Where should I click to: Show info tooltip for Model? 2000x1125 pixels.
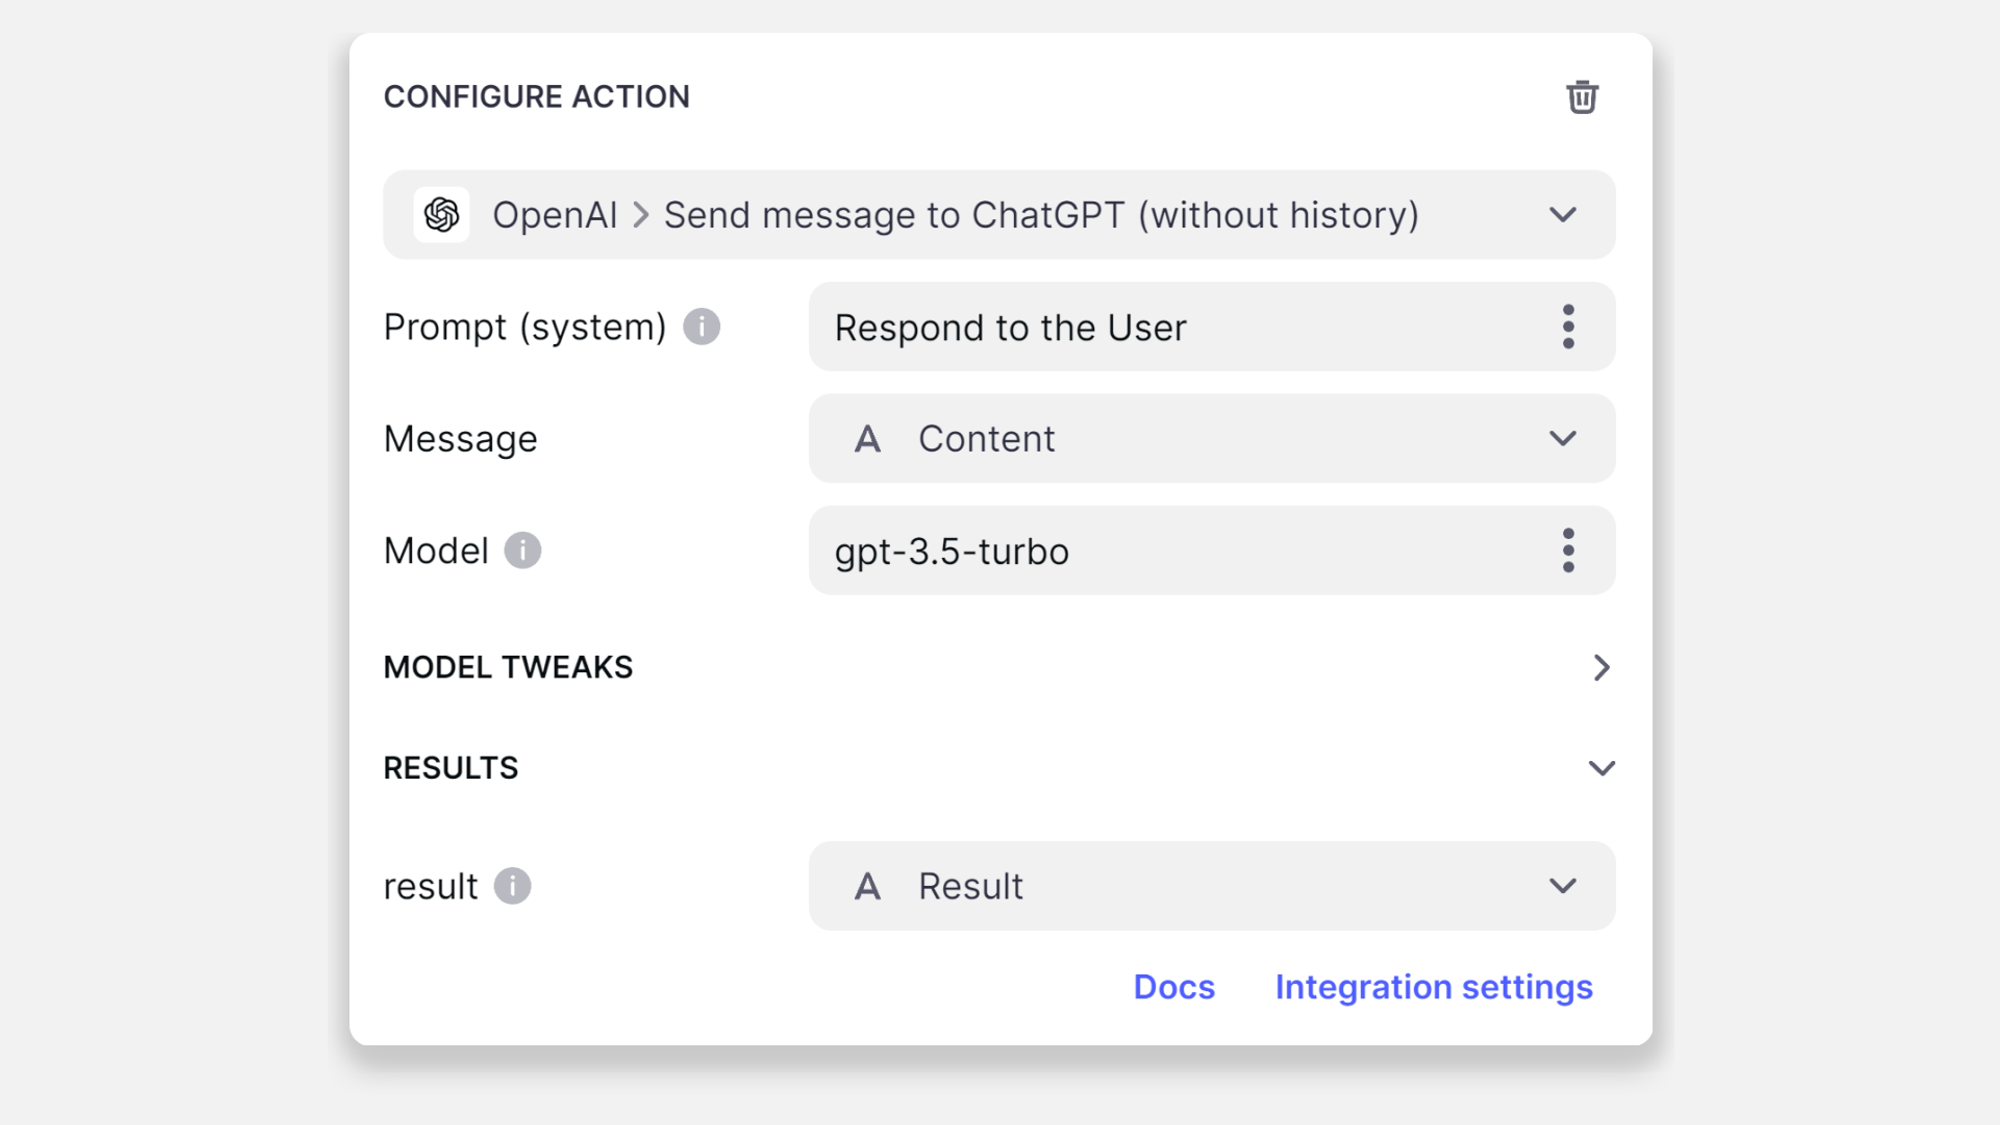tap(522, 551)
